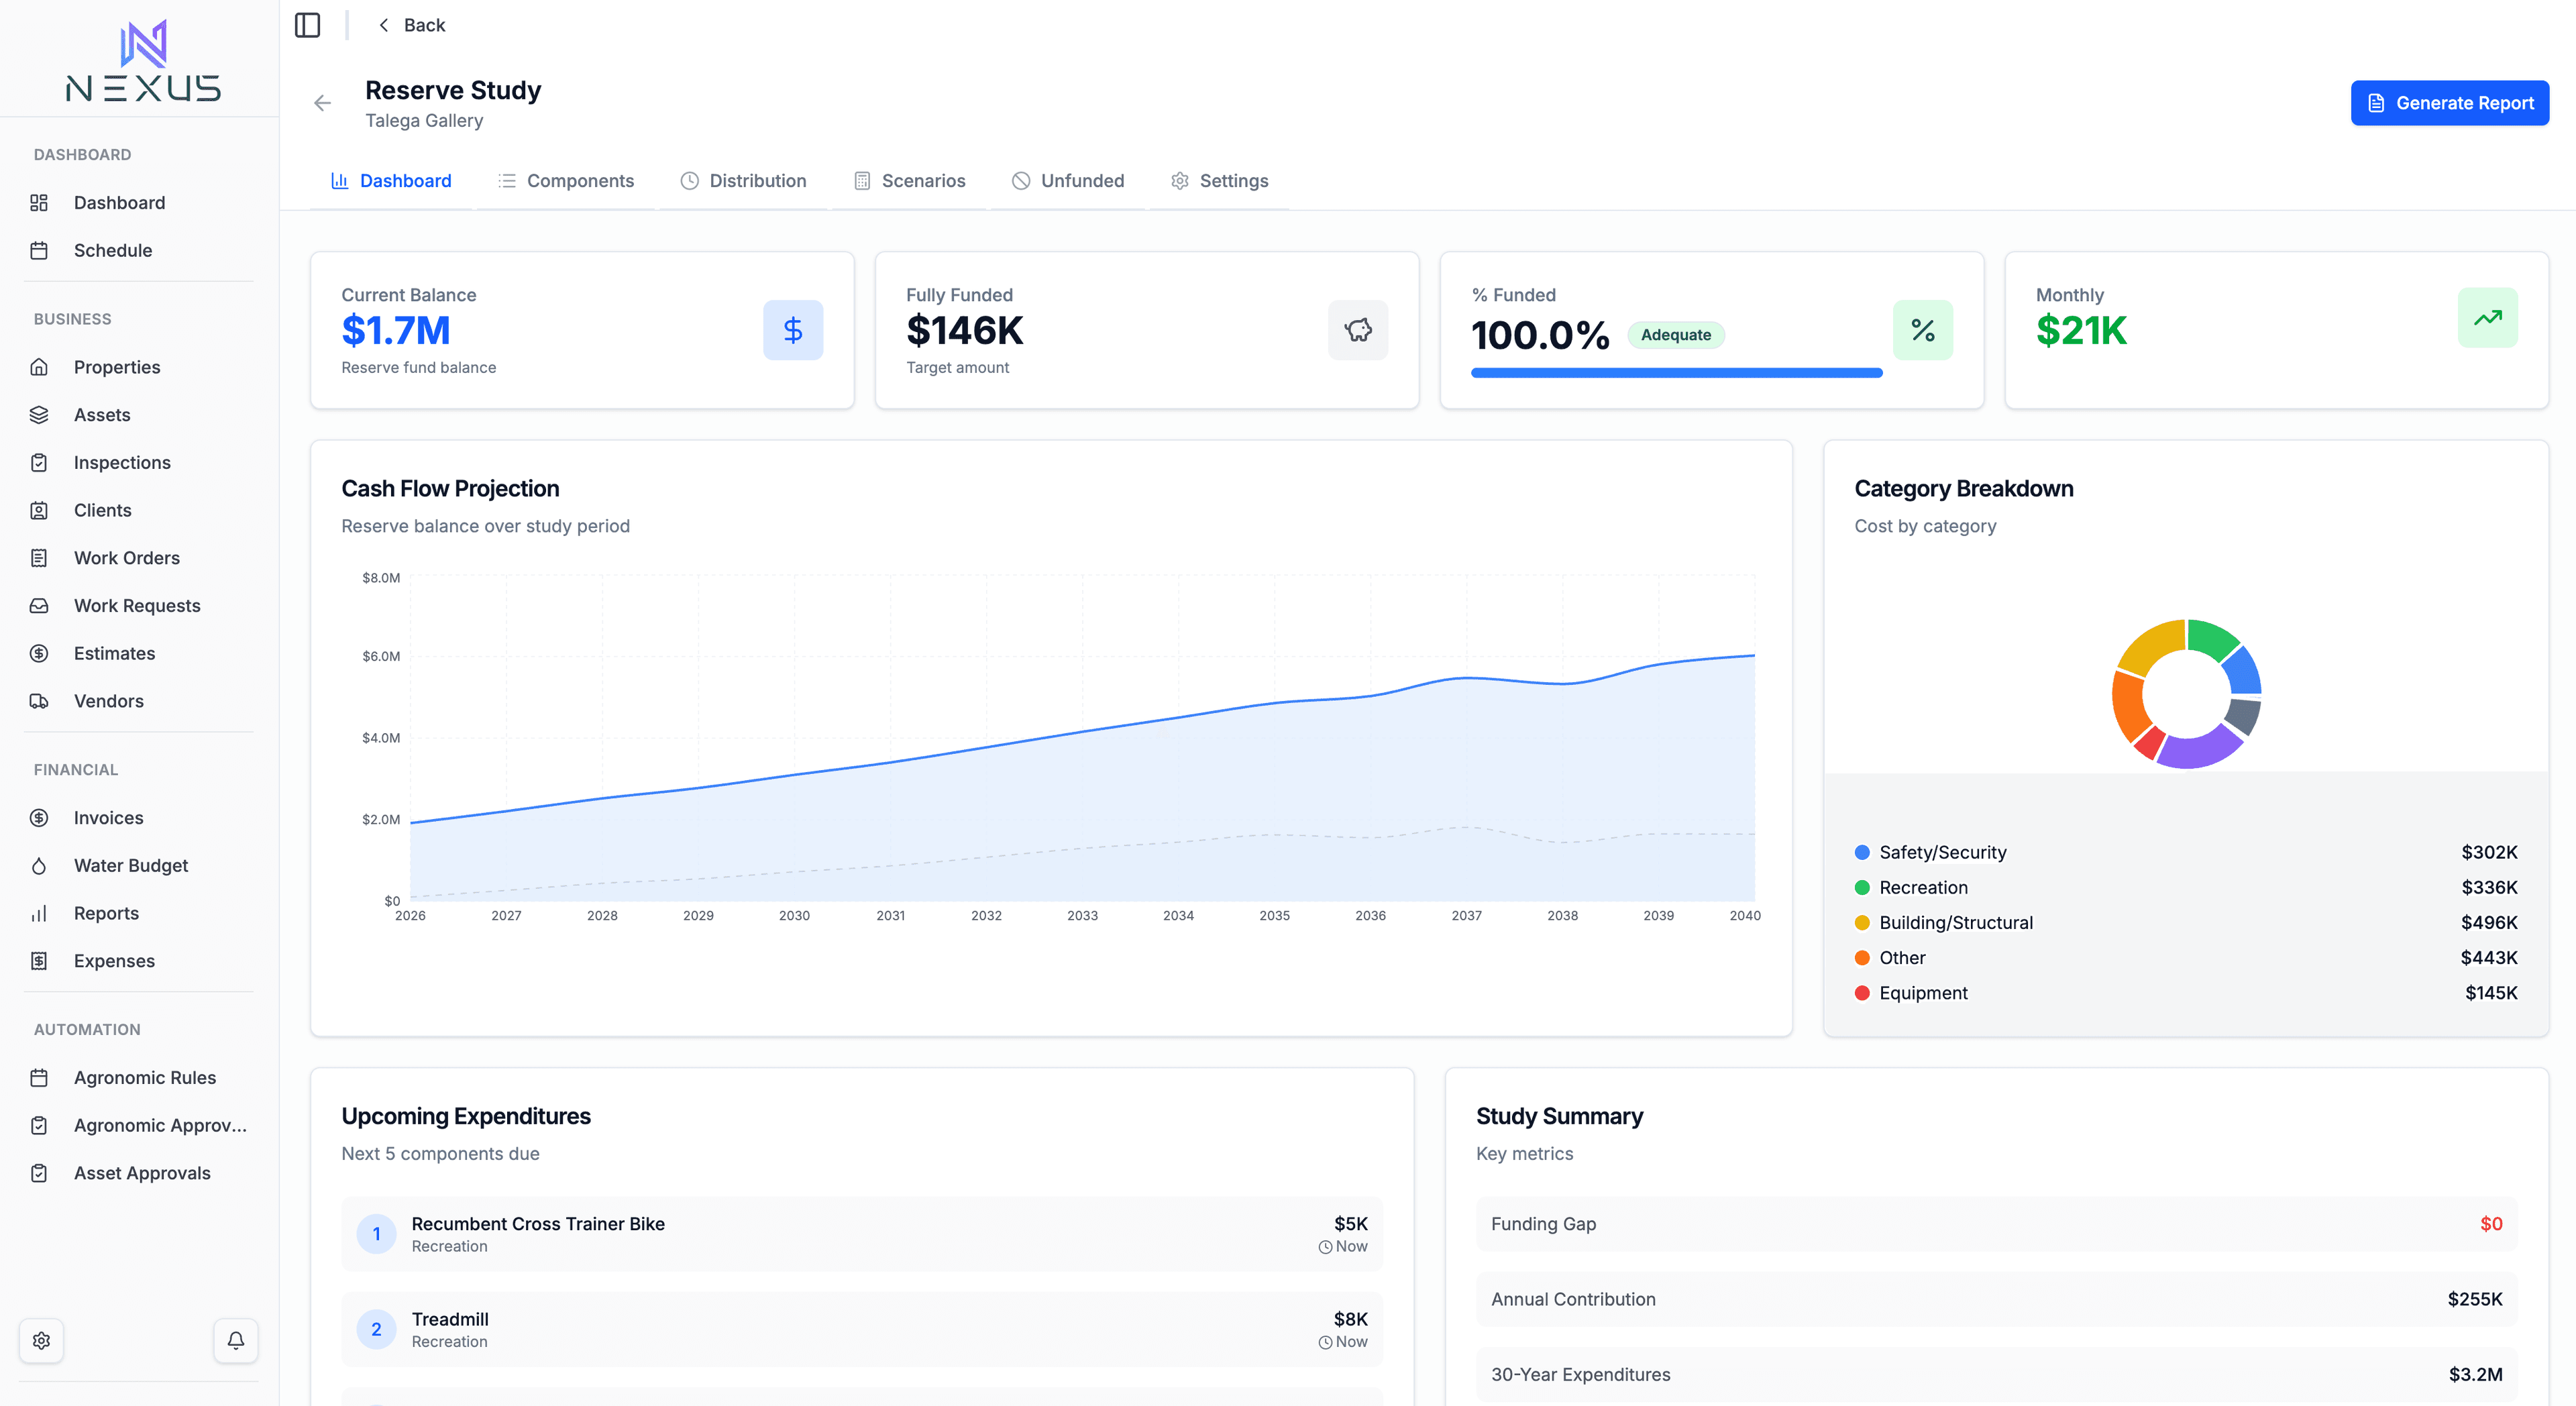Click the Generate Report button
This screenshot has height=1406, width=2576.
[2449, 102]
